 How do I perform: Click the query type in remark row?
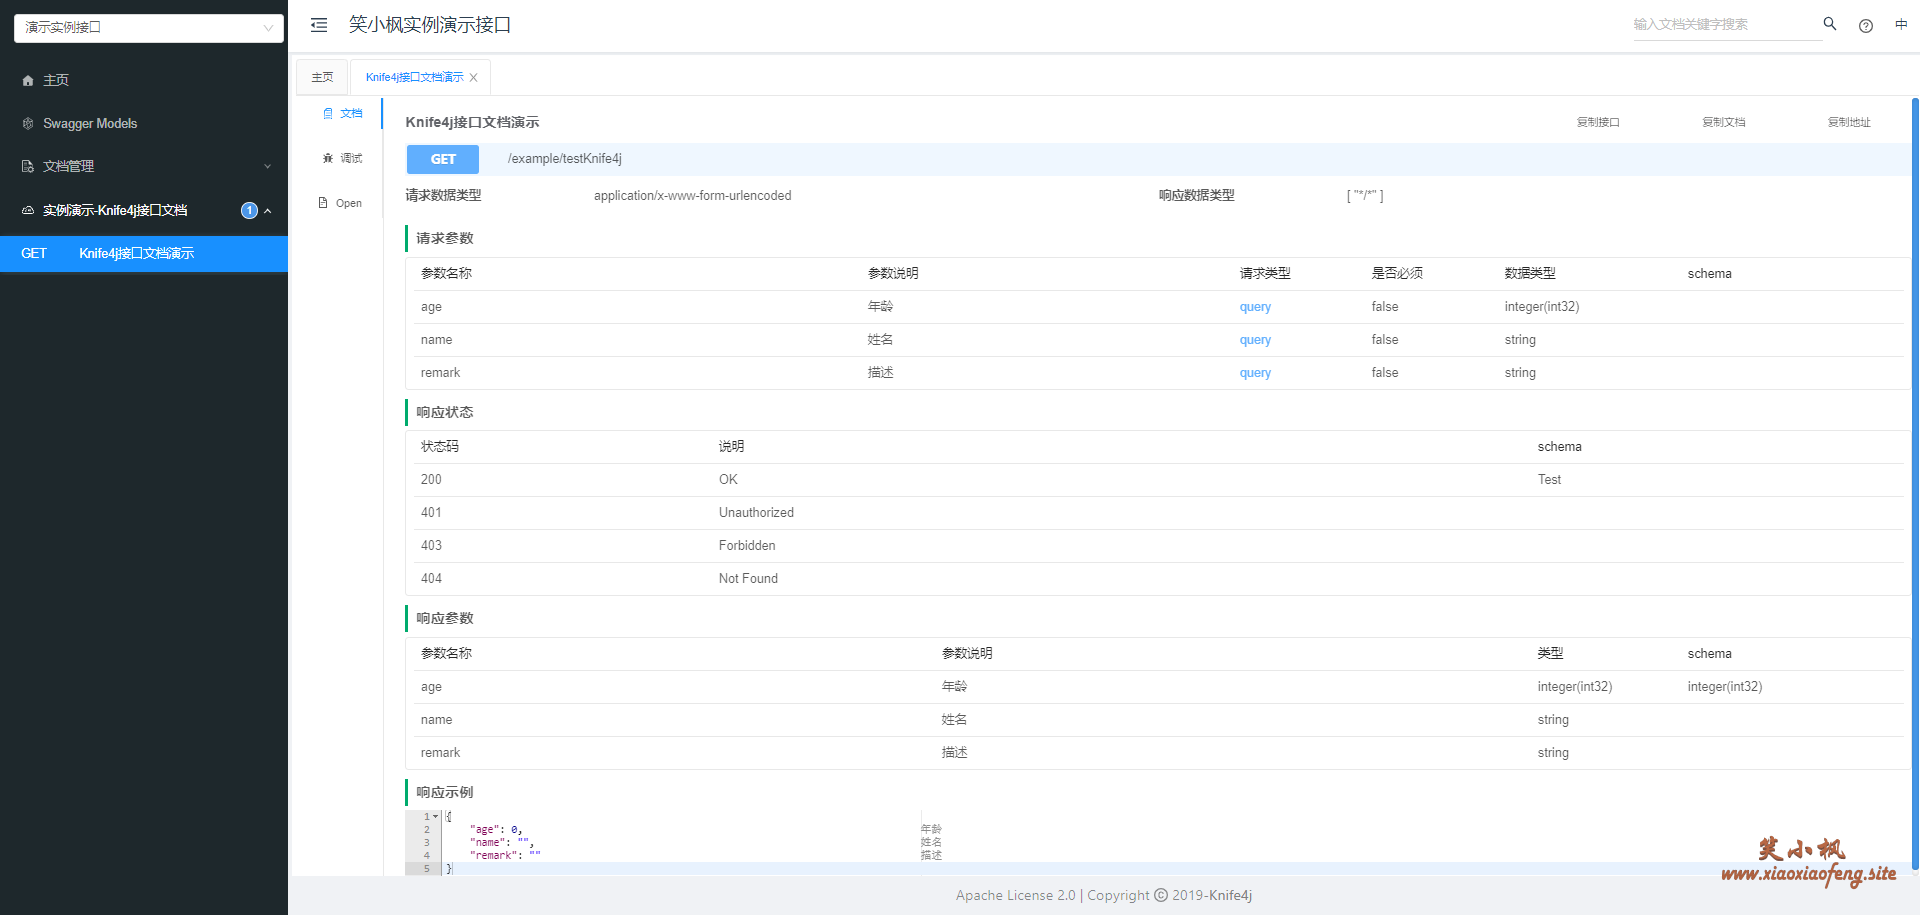[x=1255, y=373]
